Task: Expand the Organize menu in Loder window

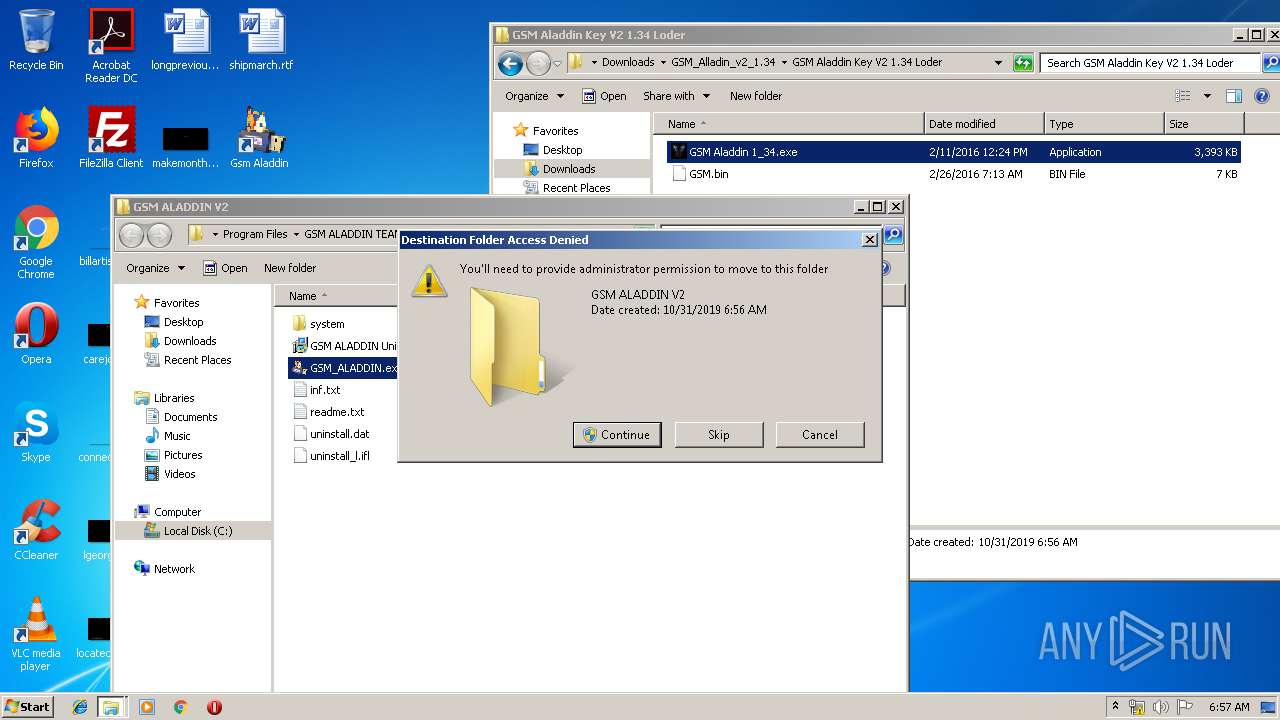Action: [534, 96]
